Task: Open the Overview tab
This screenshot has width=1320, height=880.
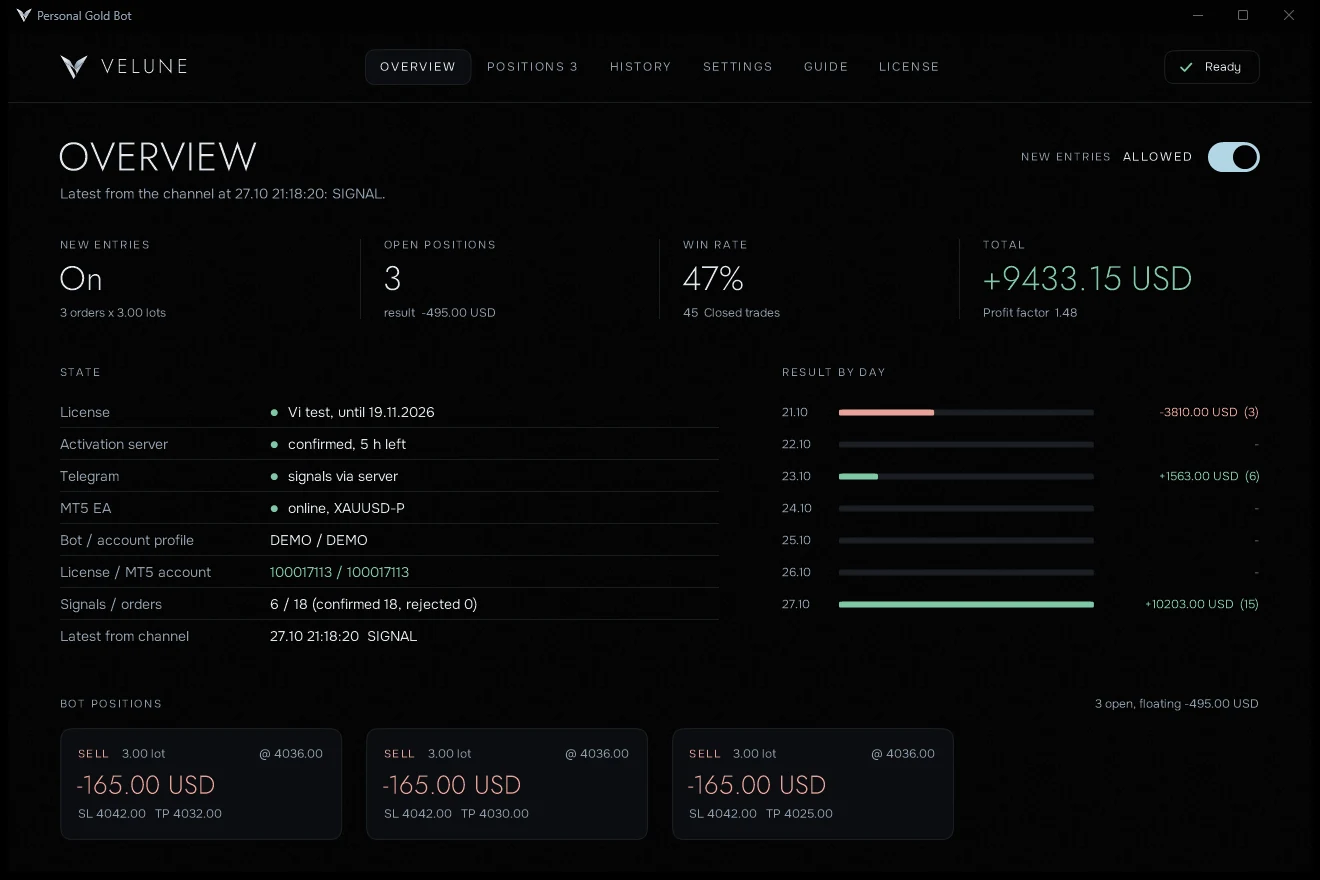Action: click(x=418, y=67)
